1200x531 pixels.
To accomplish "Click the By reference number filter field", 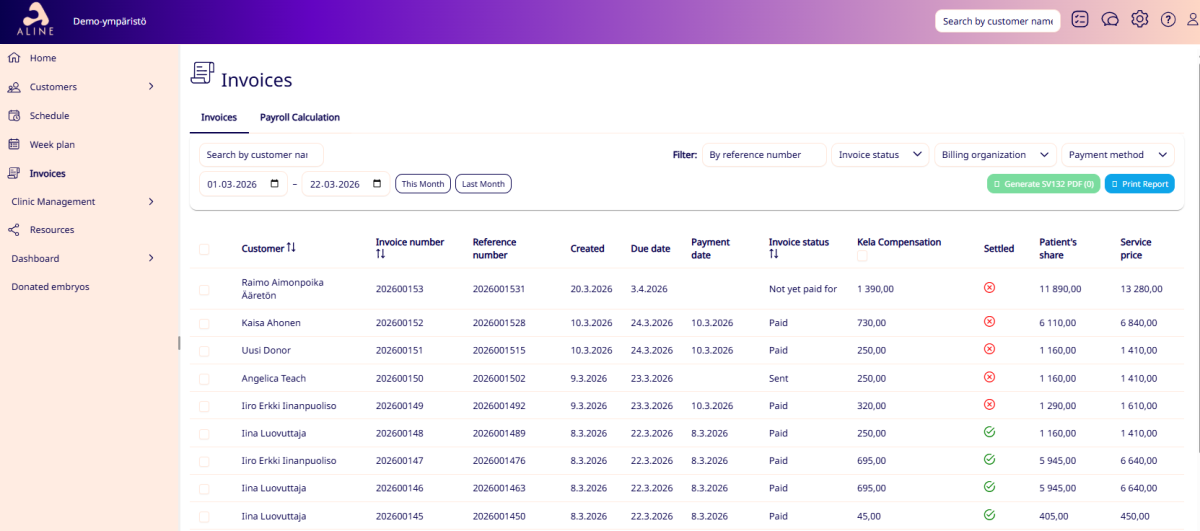I will click(x=764, y=155).
